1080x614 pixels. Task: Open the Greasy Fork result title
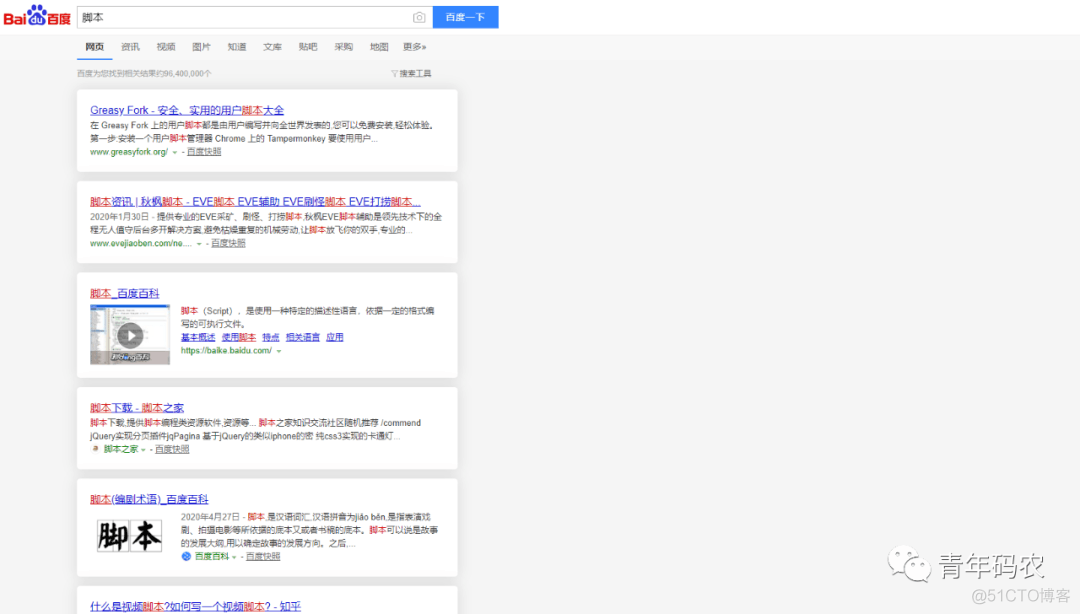(187, 110)
